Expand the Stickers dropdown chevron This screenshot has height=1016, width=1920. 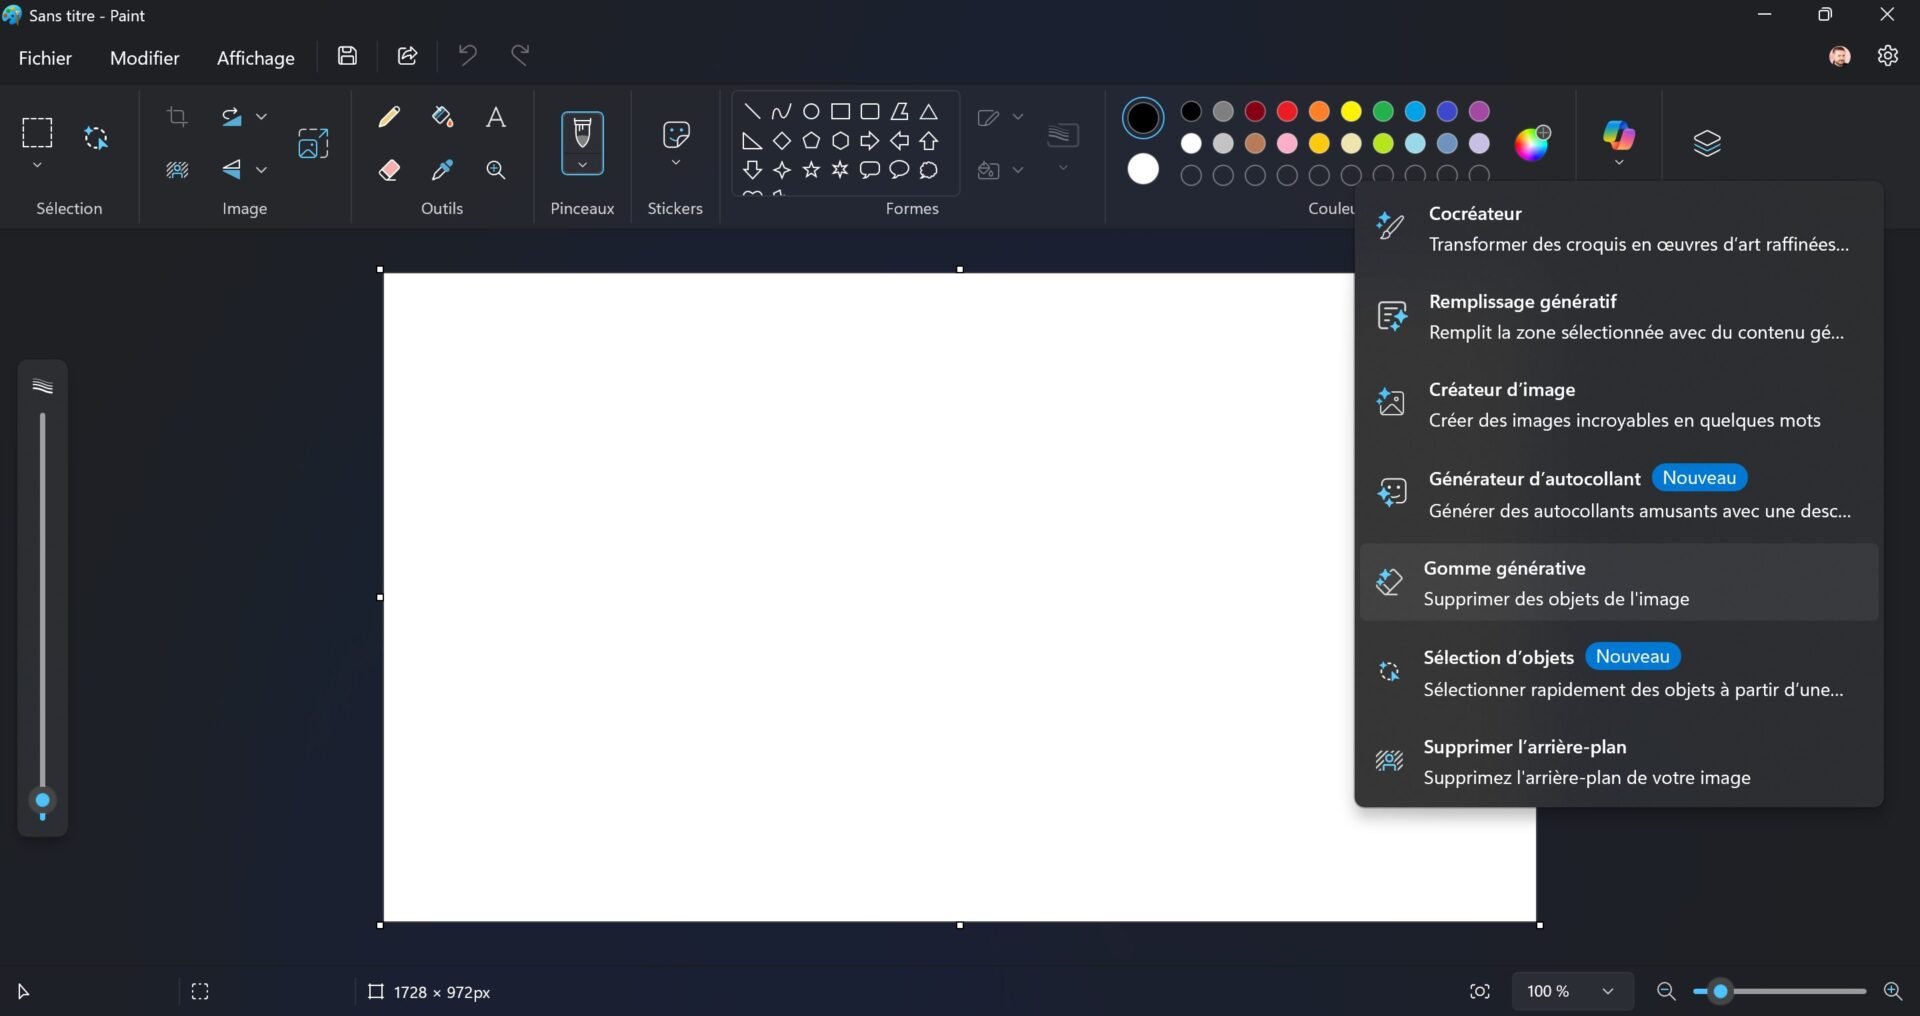(x=676, y=162)
